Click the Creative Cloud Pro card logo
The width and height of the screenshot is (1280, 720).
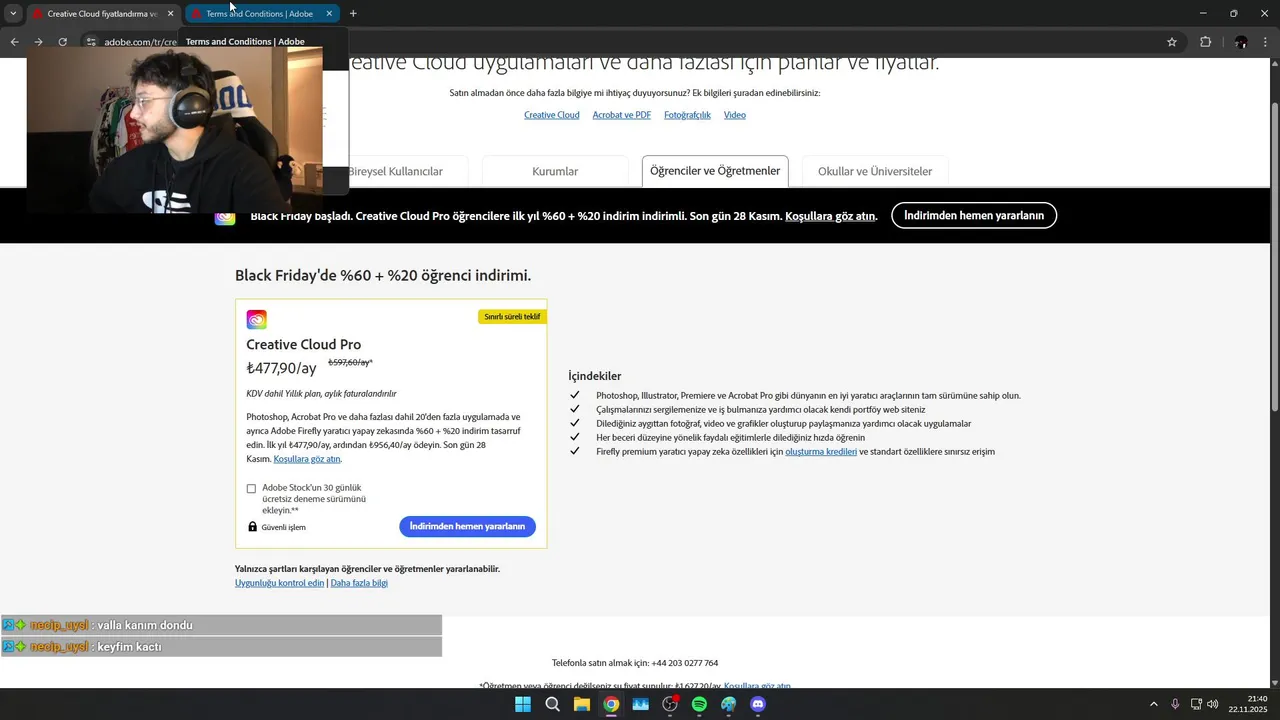pyautogui.click(x=257, y=320)
